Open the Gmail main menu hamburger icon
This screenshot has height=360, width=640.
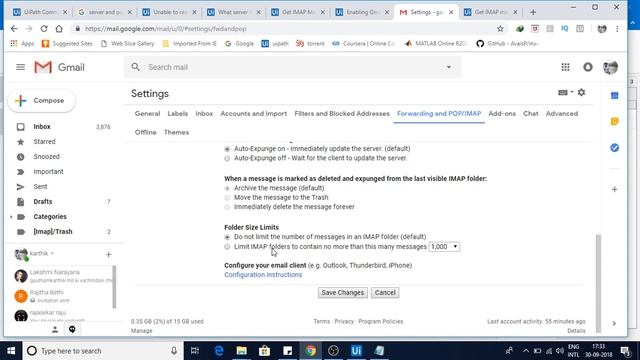point(20,67)
